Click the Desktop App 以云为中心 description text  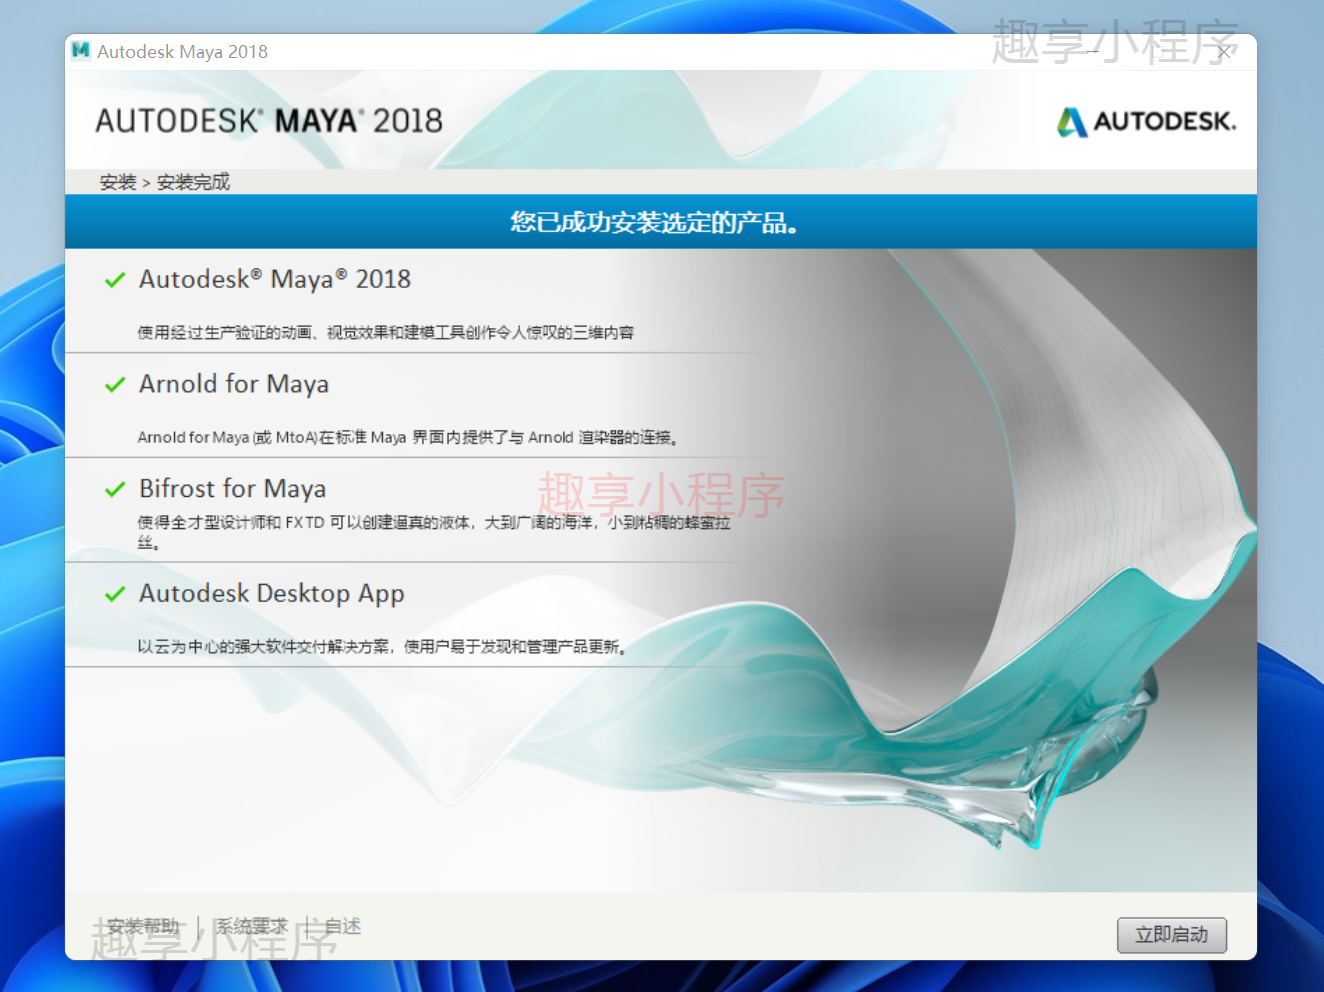click(382, 647)
